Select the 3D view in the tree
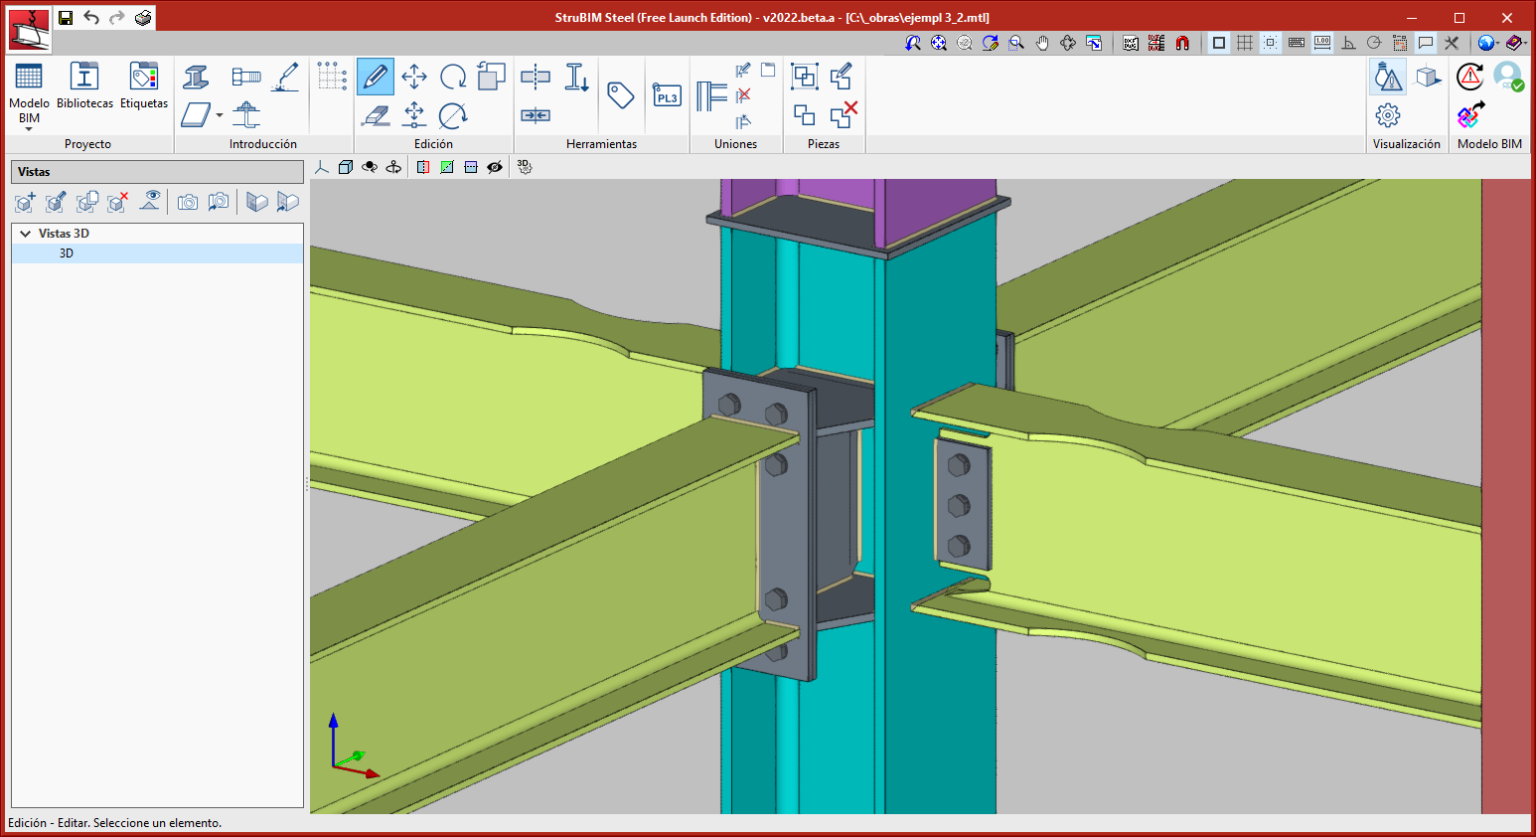The width and height of the screenshot is (1536, 837). pos(66,254)
